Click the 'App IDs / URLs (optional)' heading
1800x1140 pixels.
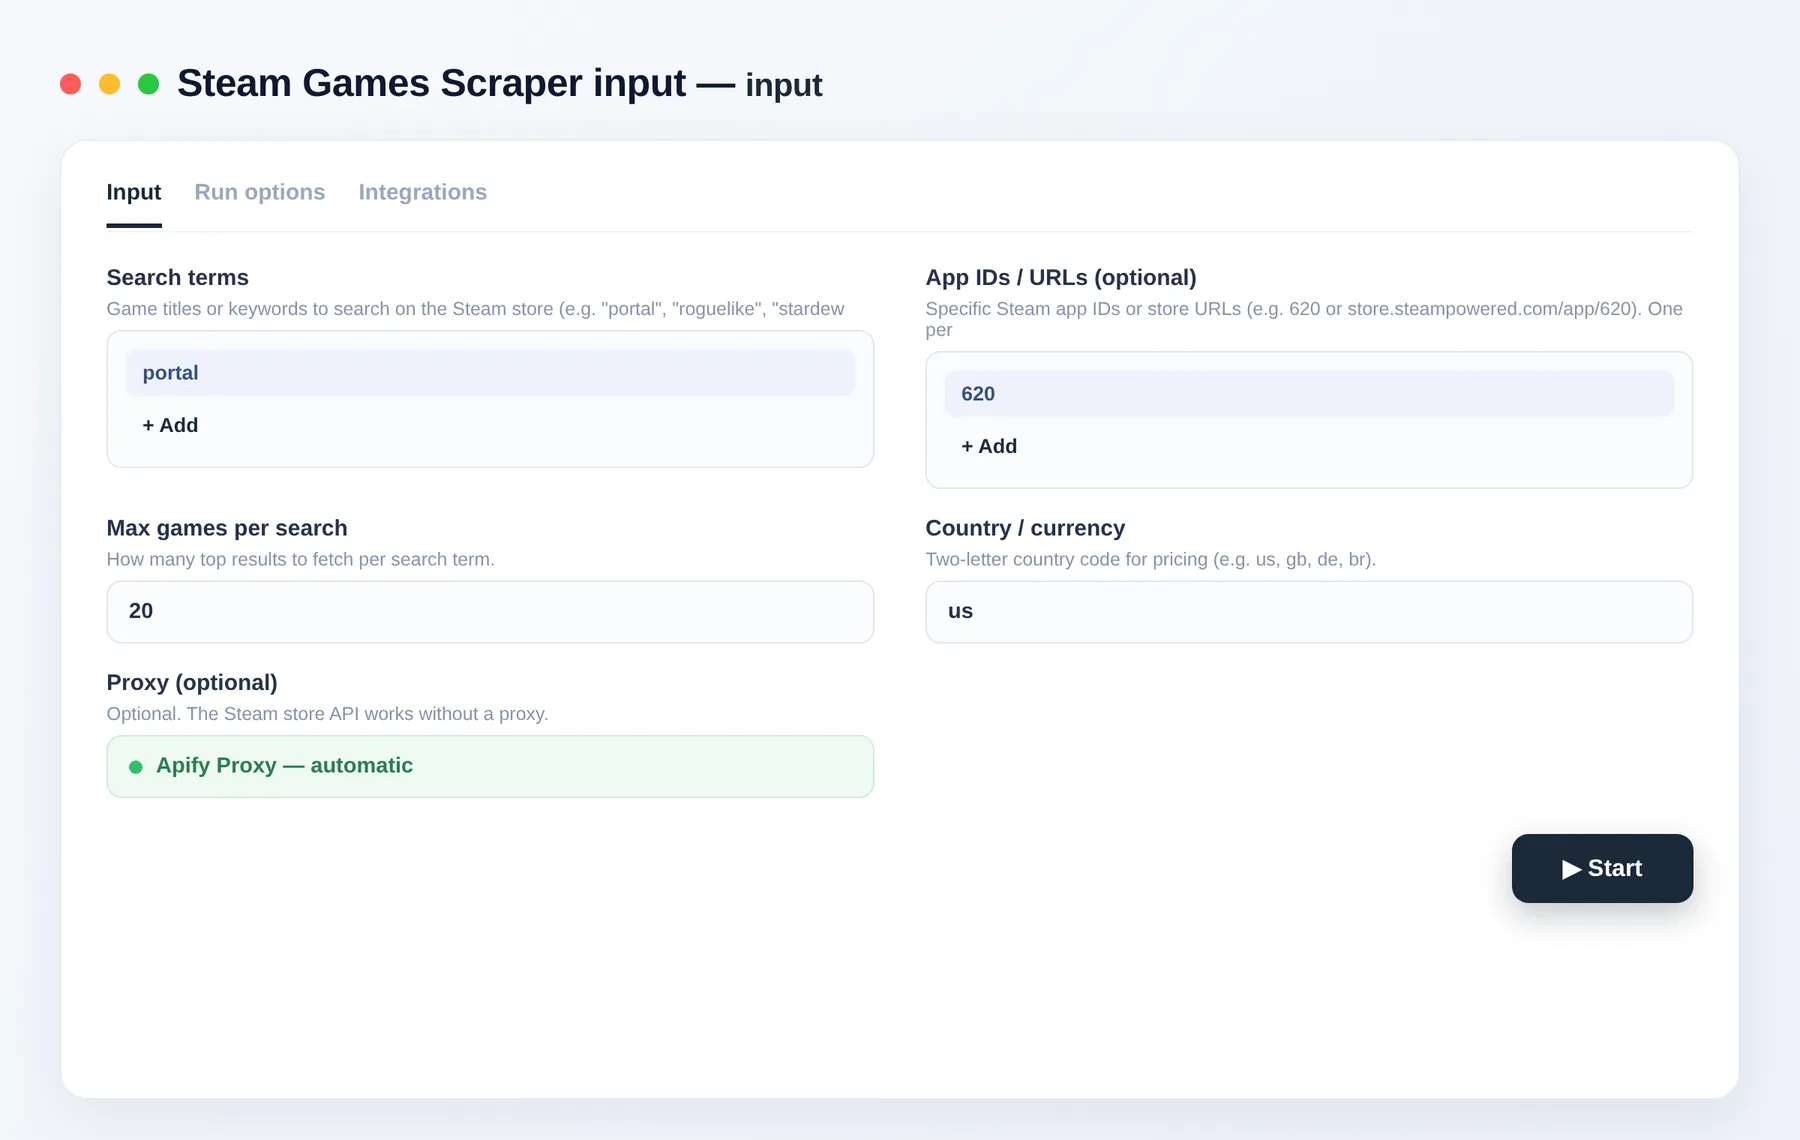click(x=1061, y=277)
